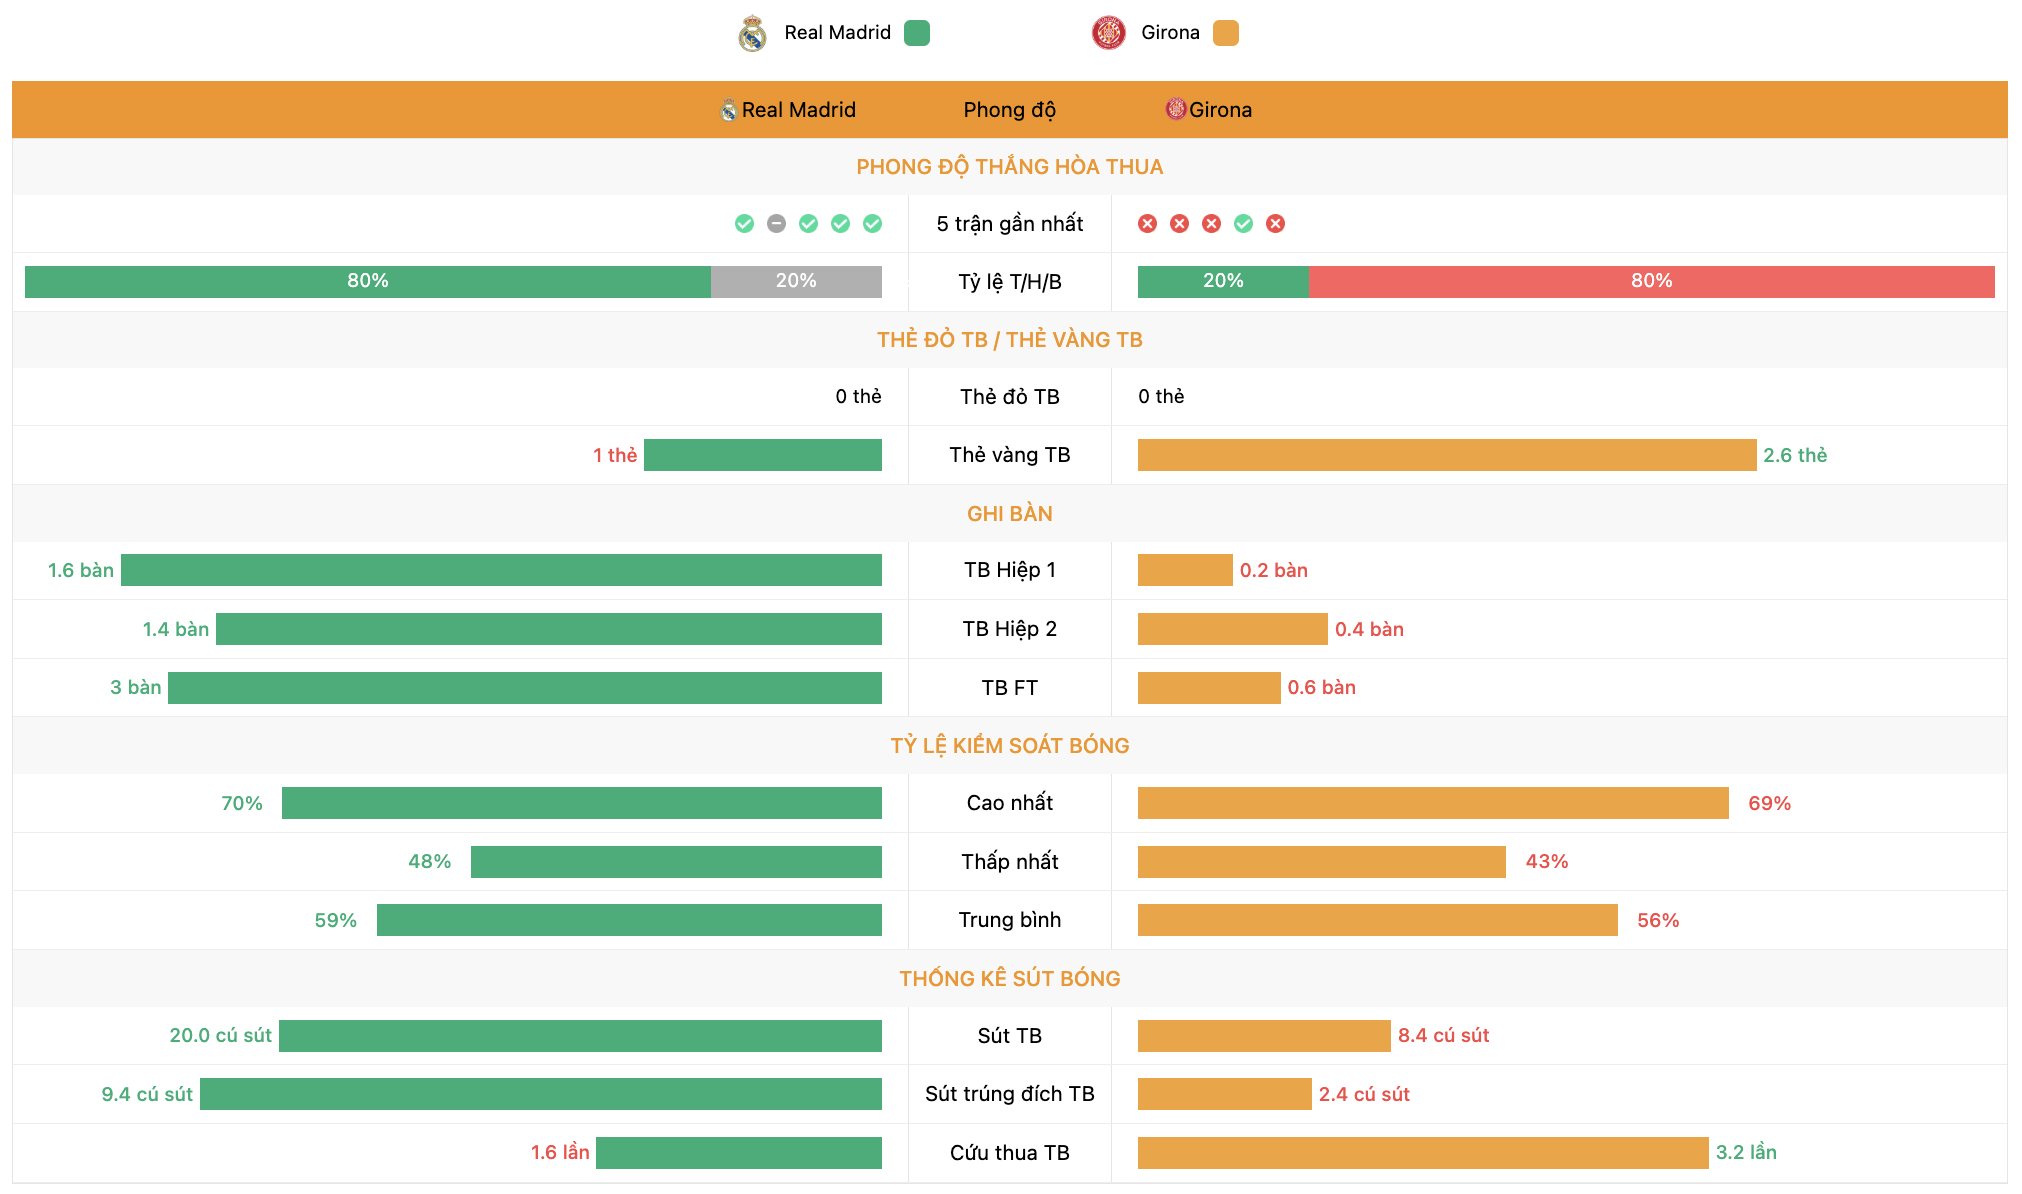Click the 'TB Hiệp 1' row label
This screenshot has height=1194, width=2022.
pos(1009,570)
